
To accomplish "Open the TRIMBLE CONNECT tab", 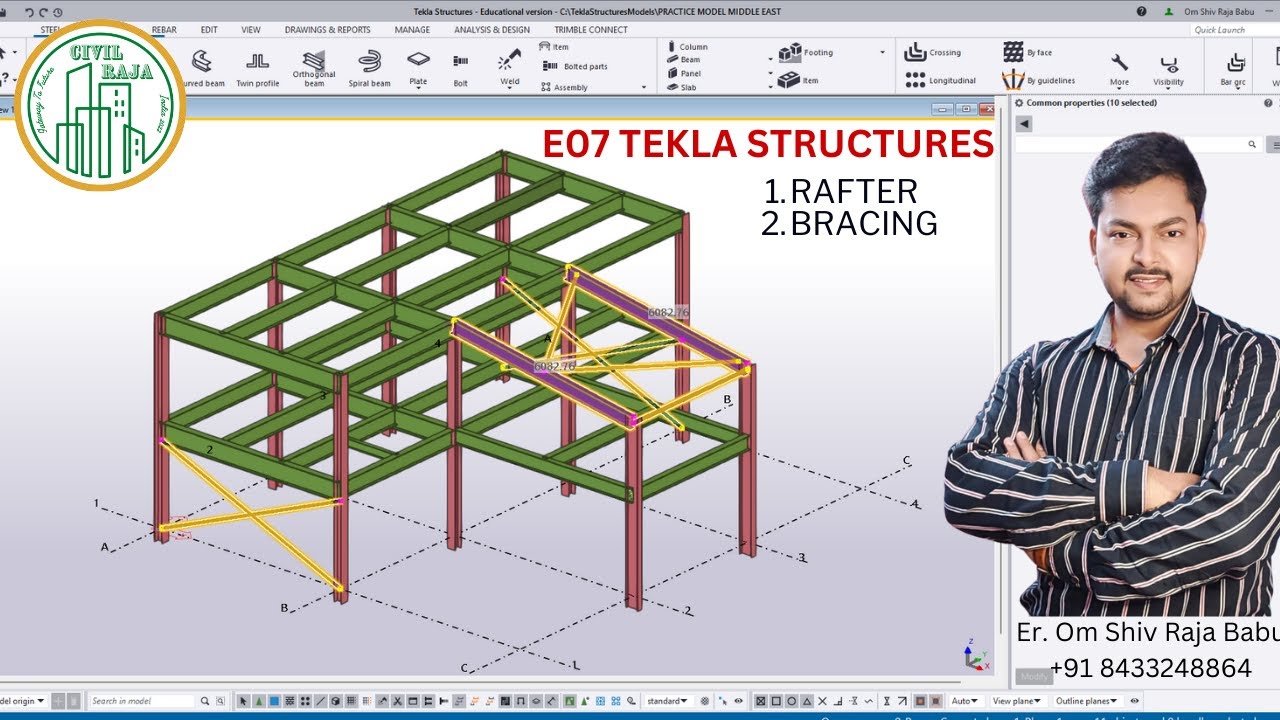I will [x=591, y=30].
